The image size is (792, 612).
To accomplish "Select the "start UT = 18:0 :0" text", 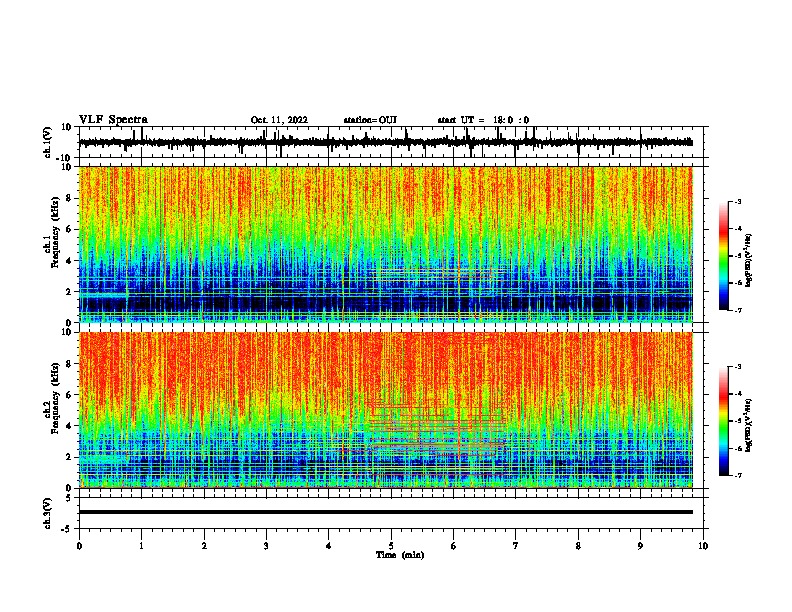I will click(x=483, y=120).
